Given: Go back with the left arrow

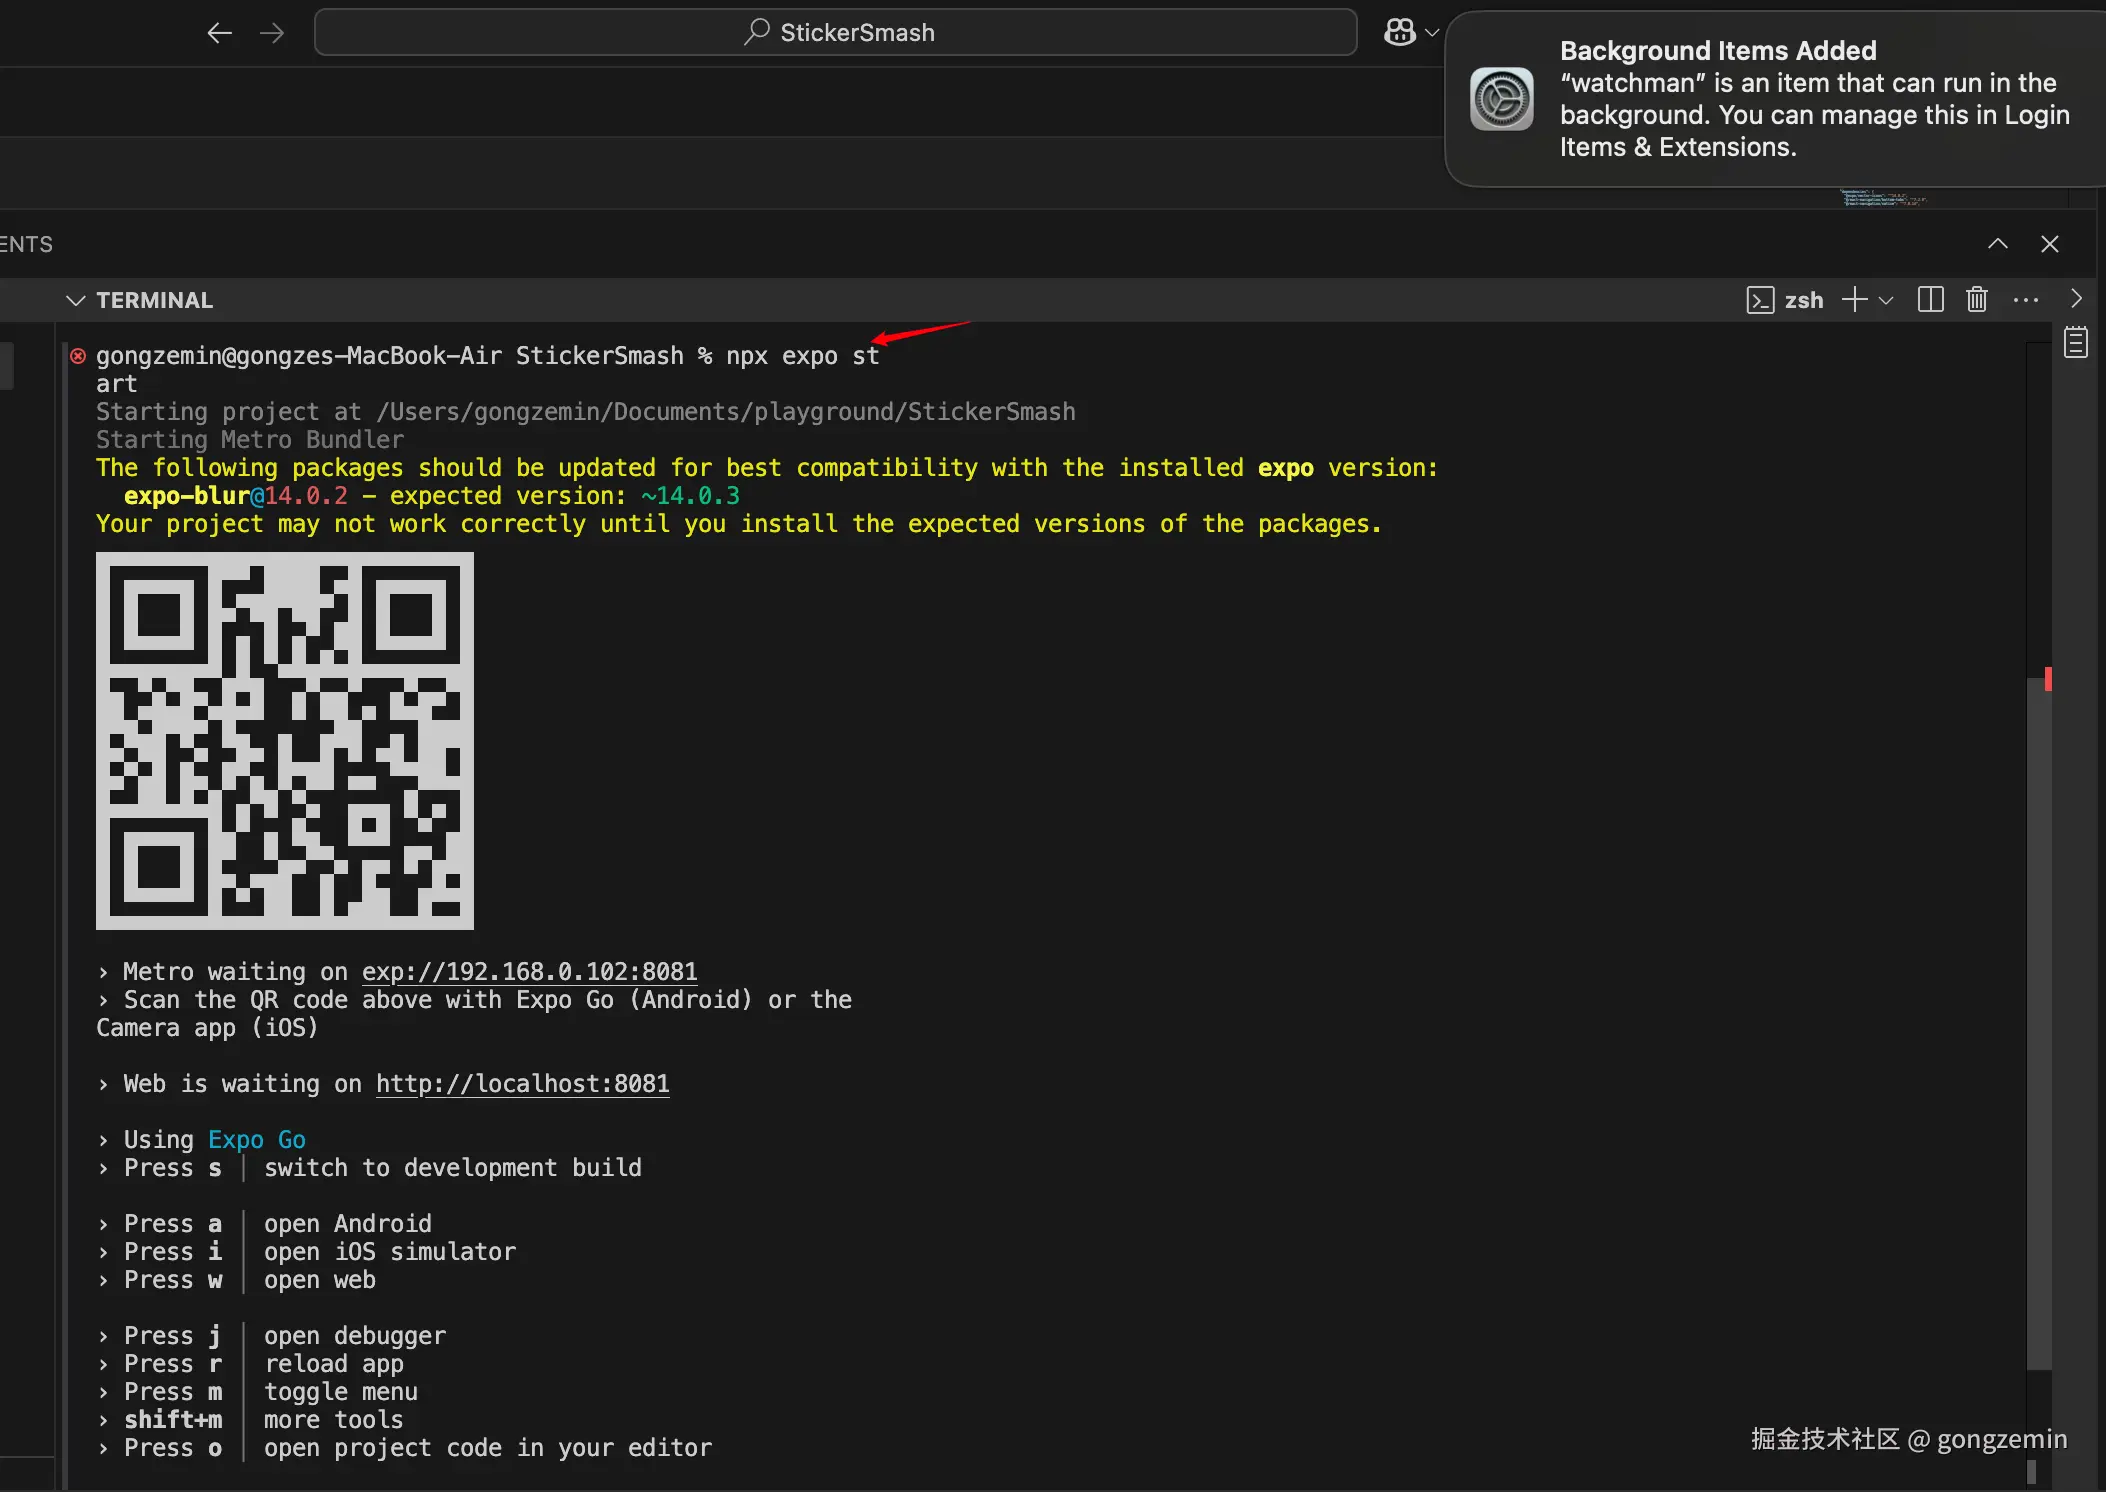Looking at the screenshot, I should click(219, 33).
